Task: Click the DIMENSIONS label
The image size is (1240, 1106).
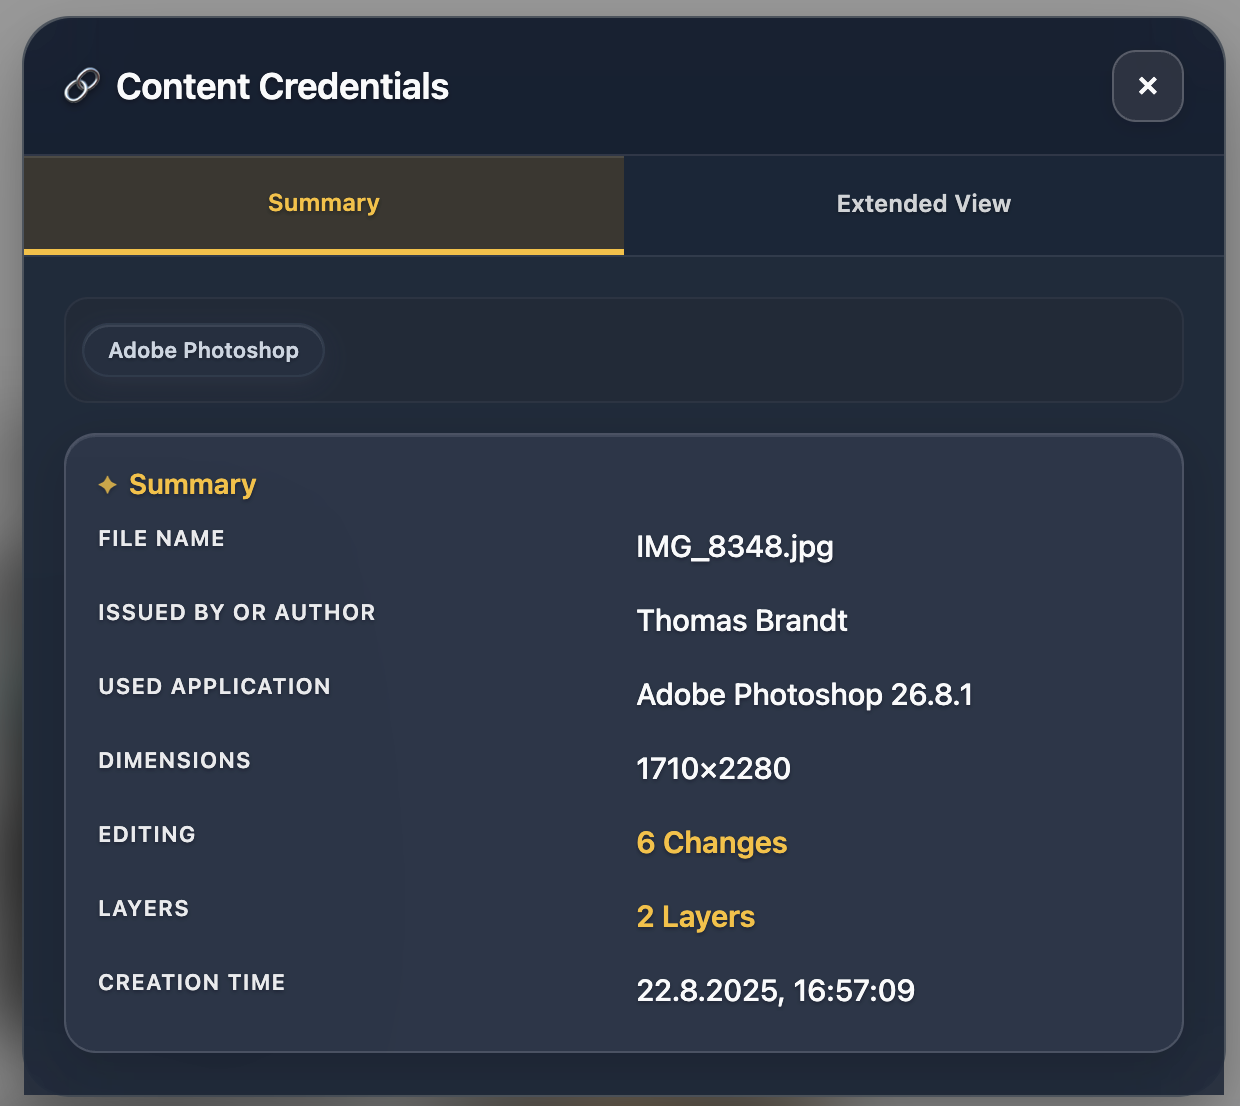Action: click(x=174, y=760)
